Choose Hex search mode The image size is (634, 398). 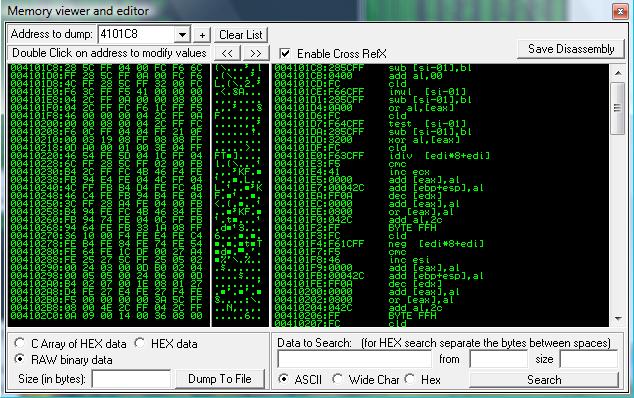(x=410, y=379)
